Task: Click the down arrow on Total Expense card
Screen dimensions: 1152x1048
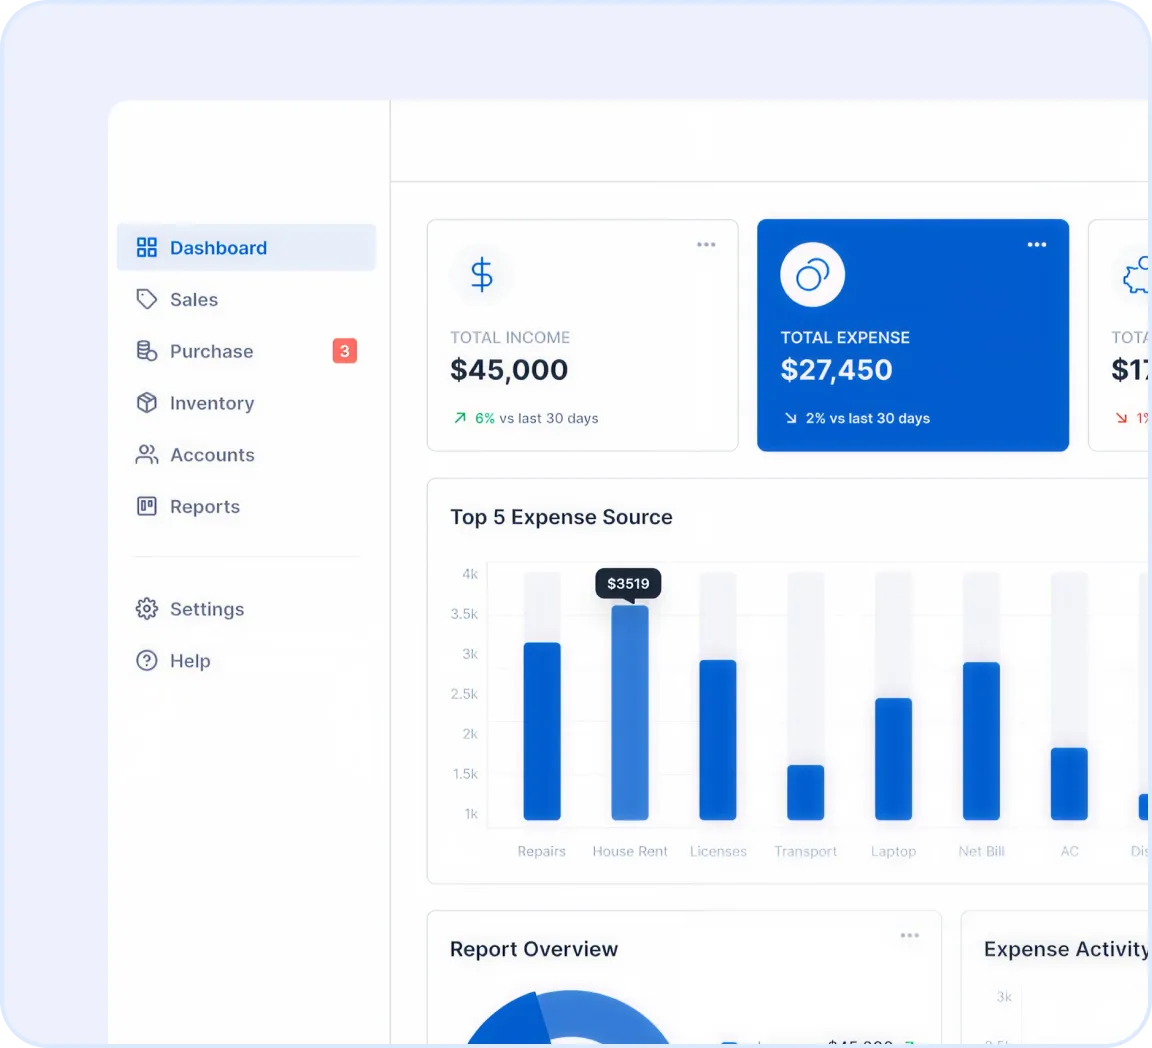Action: [791, 418]
